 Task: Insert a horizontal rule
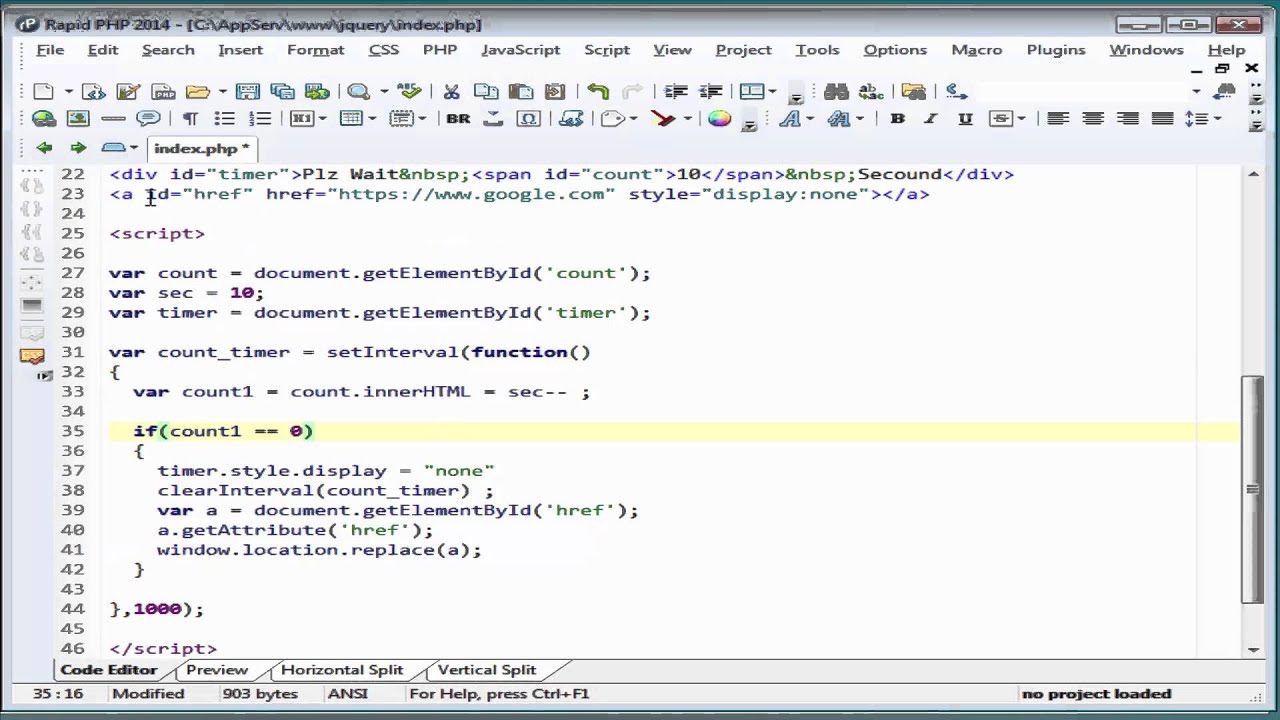pyautogui.click(x=113, y=119)
